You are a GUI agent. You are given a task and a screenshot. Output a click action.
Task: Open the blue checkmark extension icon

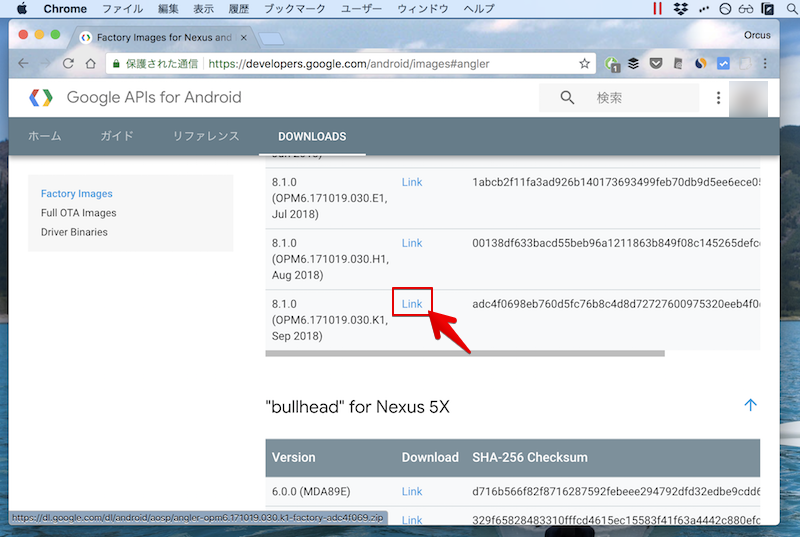723,63
